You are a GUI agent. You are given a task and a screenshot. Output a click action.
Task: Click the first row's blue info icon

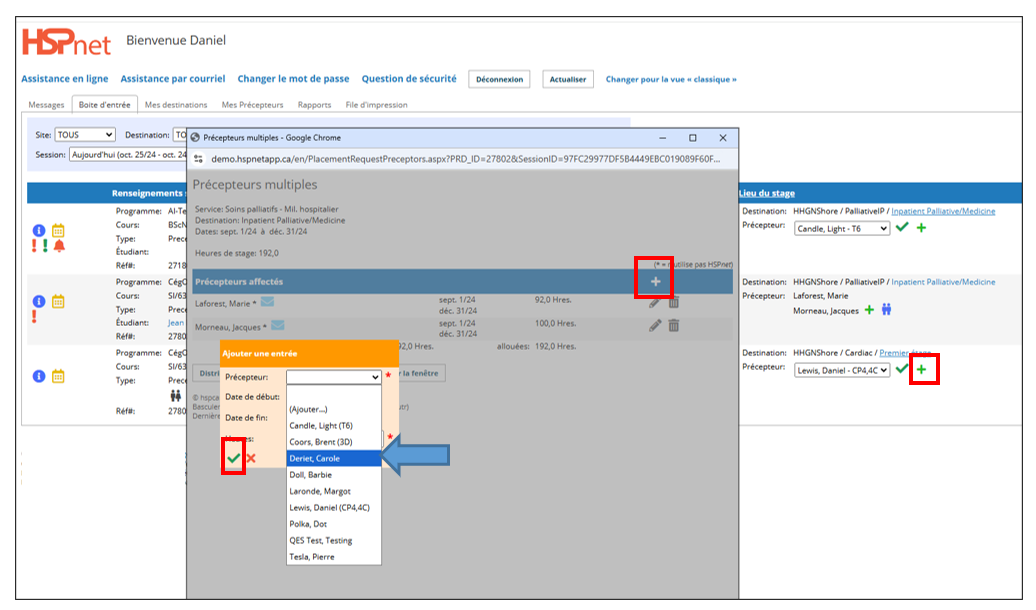click(x=39, y=230)
